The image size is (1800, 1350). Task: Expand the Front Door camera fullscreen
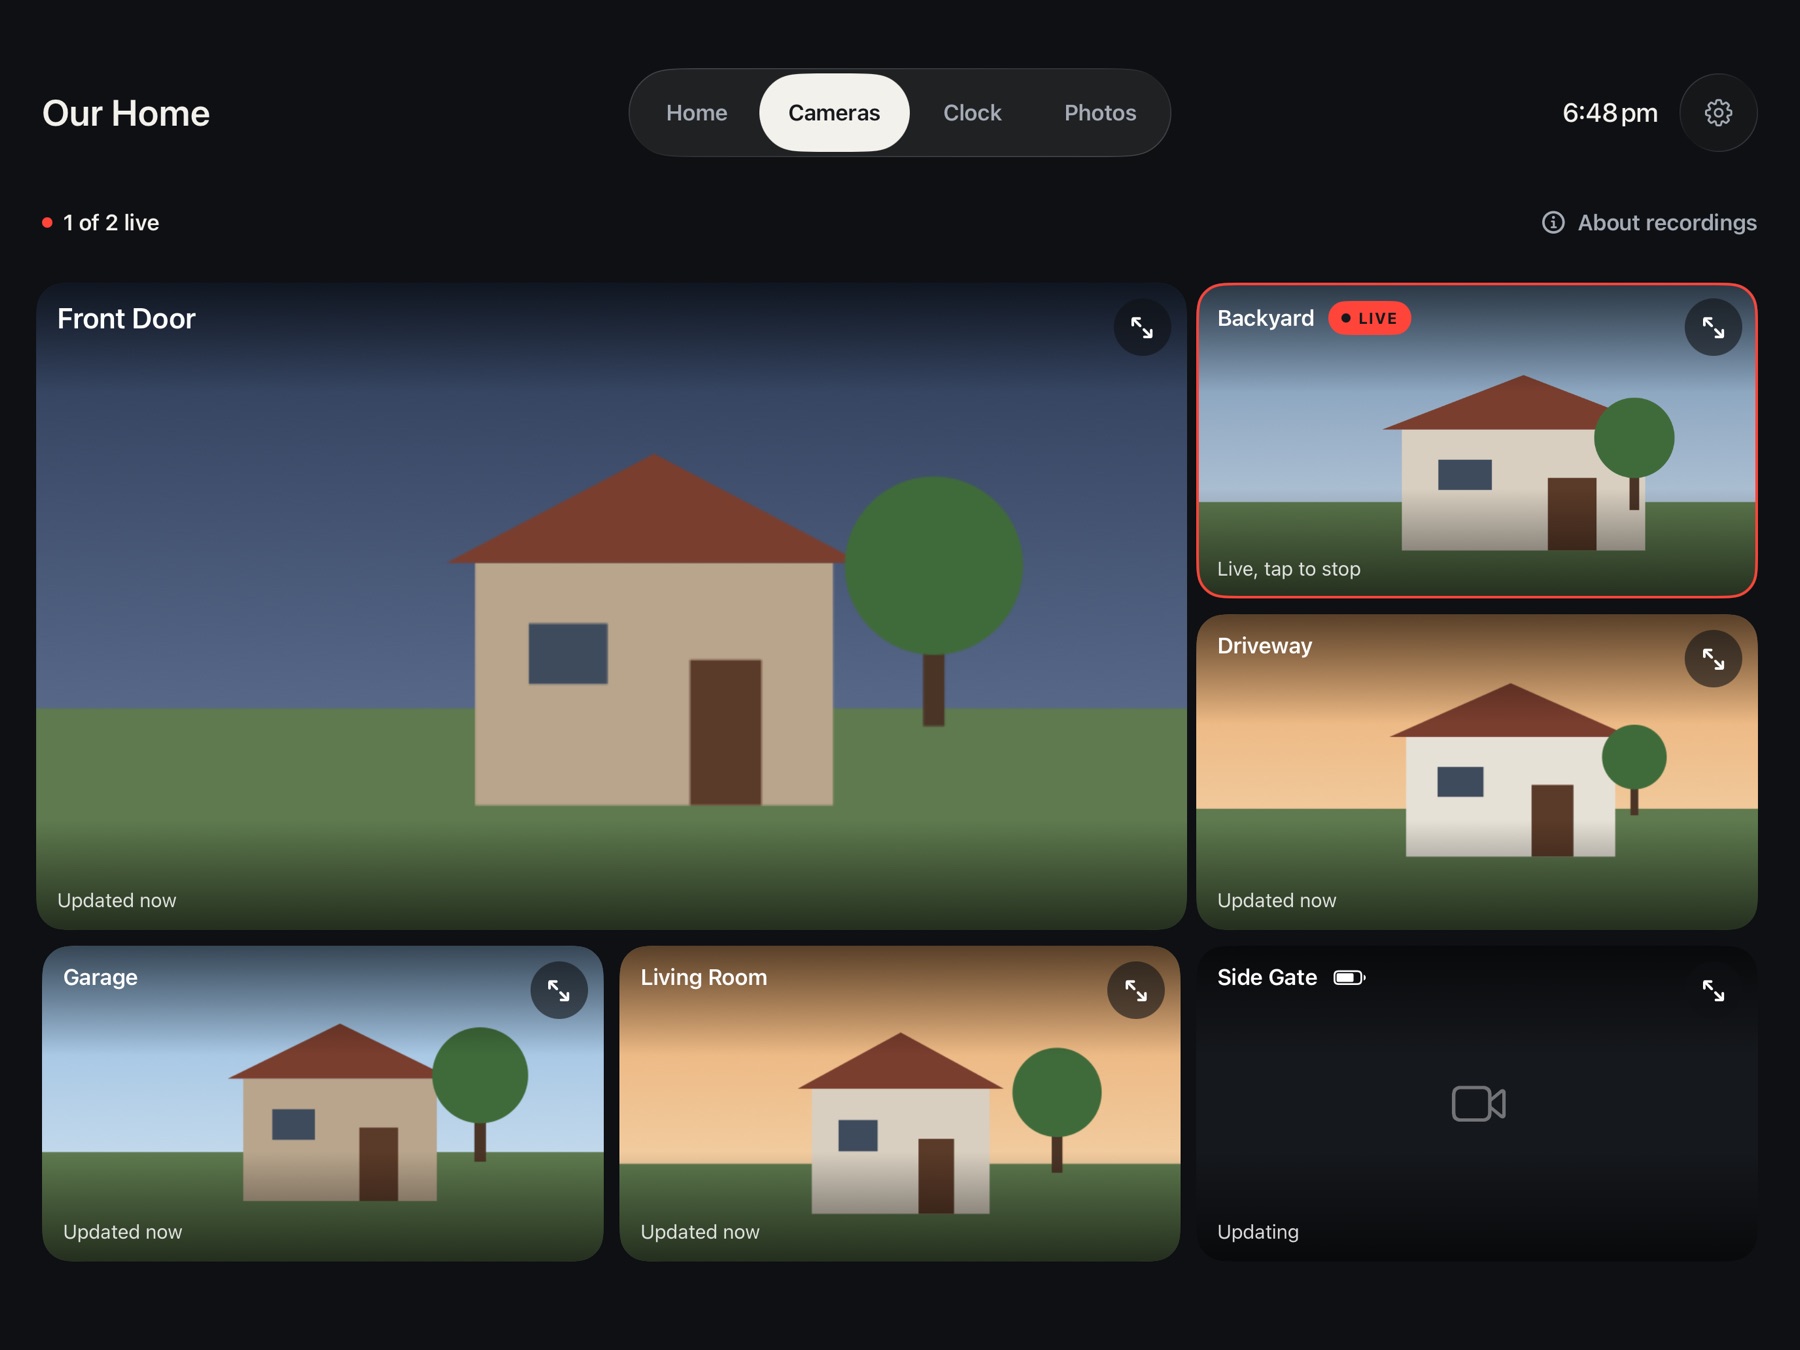tap(1142, 327)
